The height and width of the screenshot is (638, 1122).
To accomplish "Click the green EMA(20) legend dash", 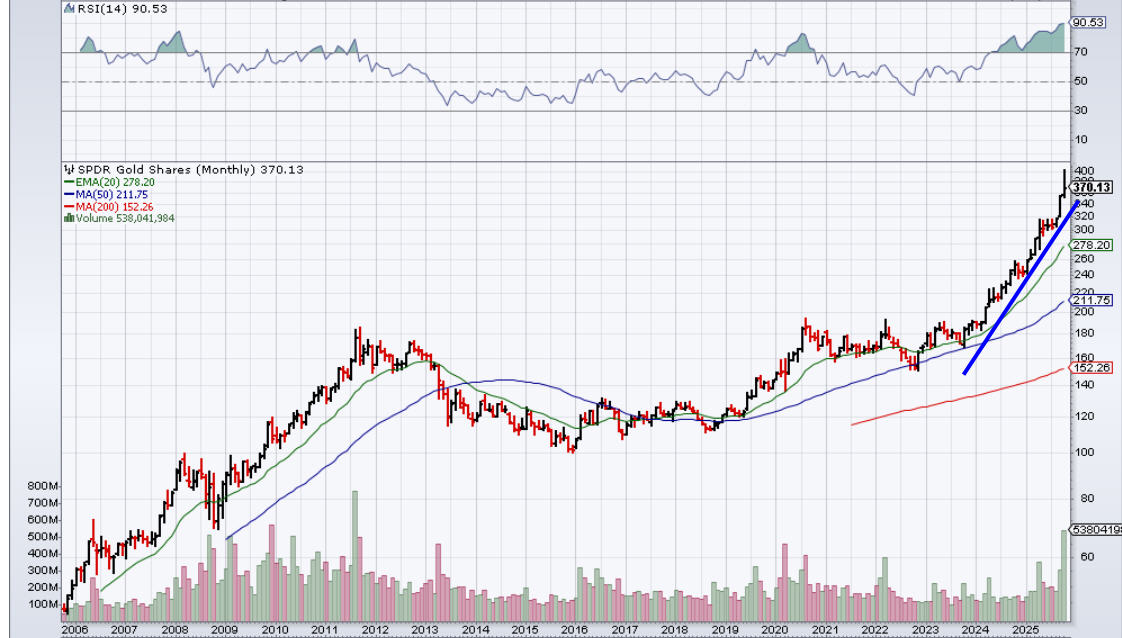I will pos(67,182).
